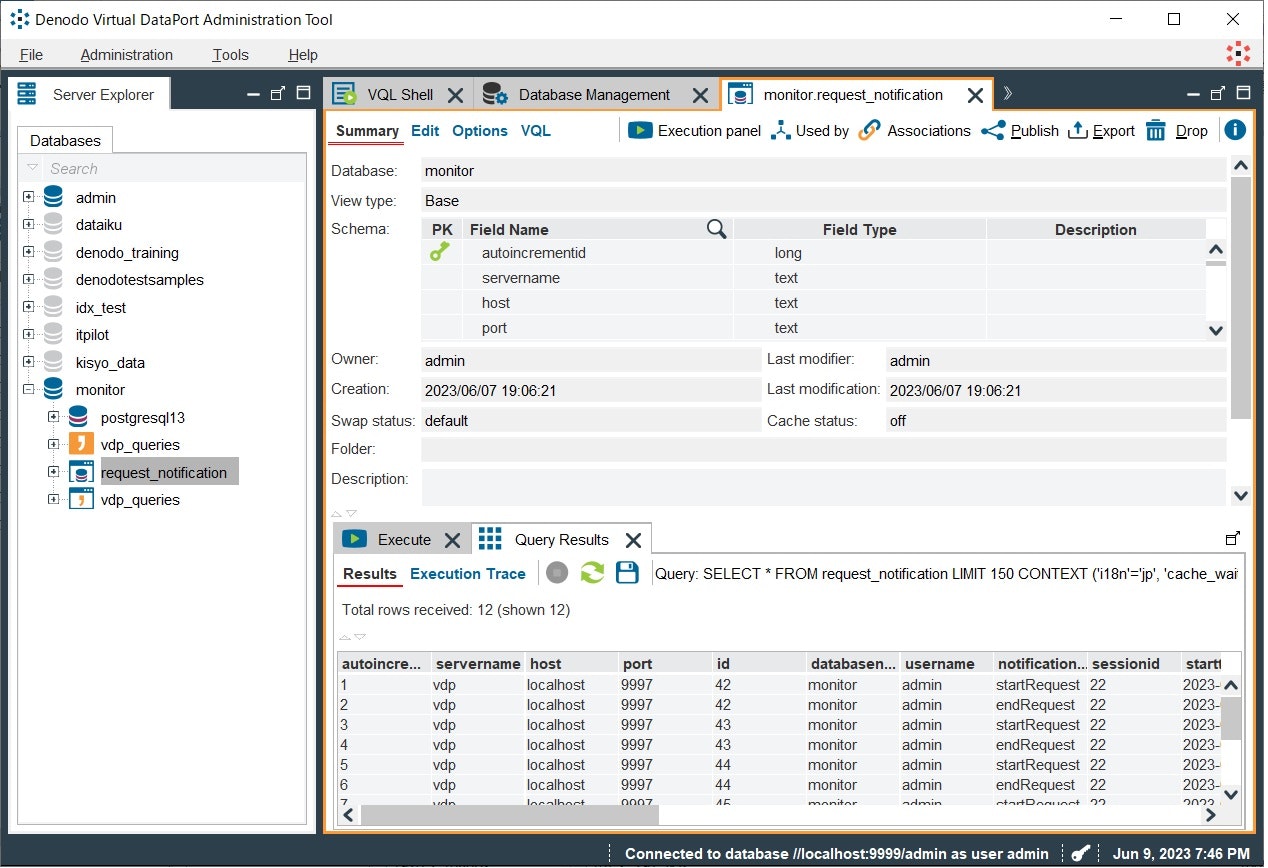Expand the postgresql13 node
The width and height of the screenshot is (1268, 868).
pyautogui.click(x=54, y=417)
